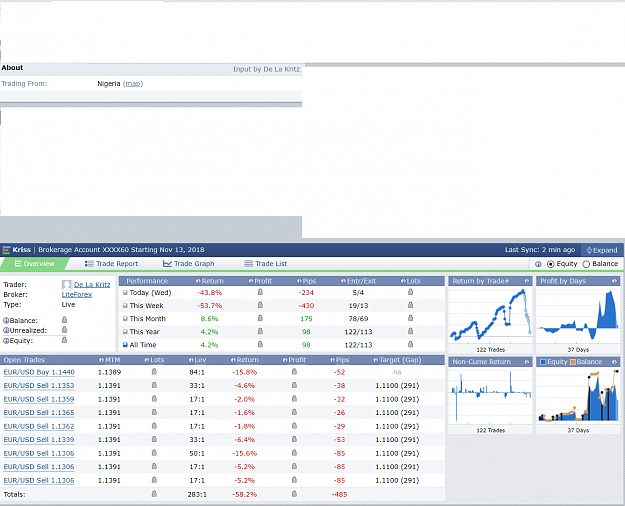The height and width of the screenshot is (506, 625).
Task: Toggle the This Year period checkbox
Action: pyautogui.click(x=125, y=332)
